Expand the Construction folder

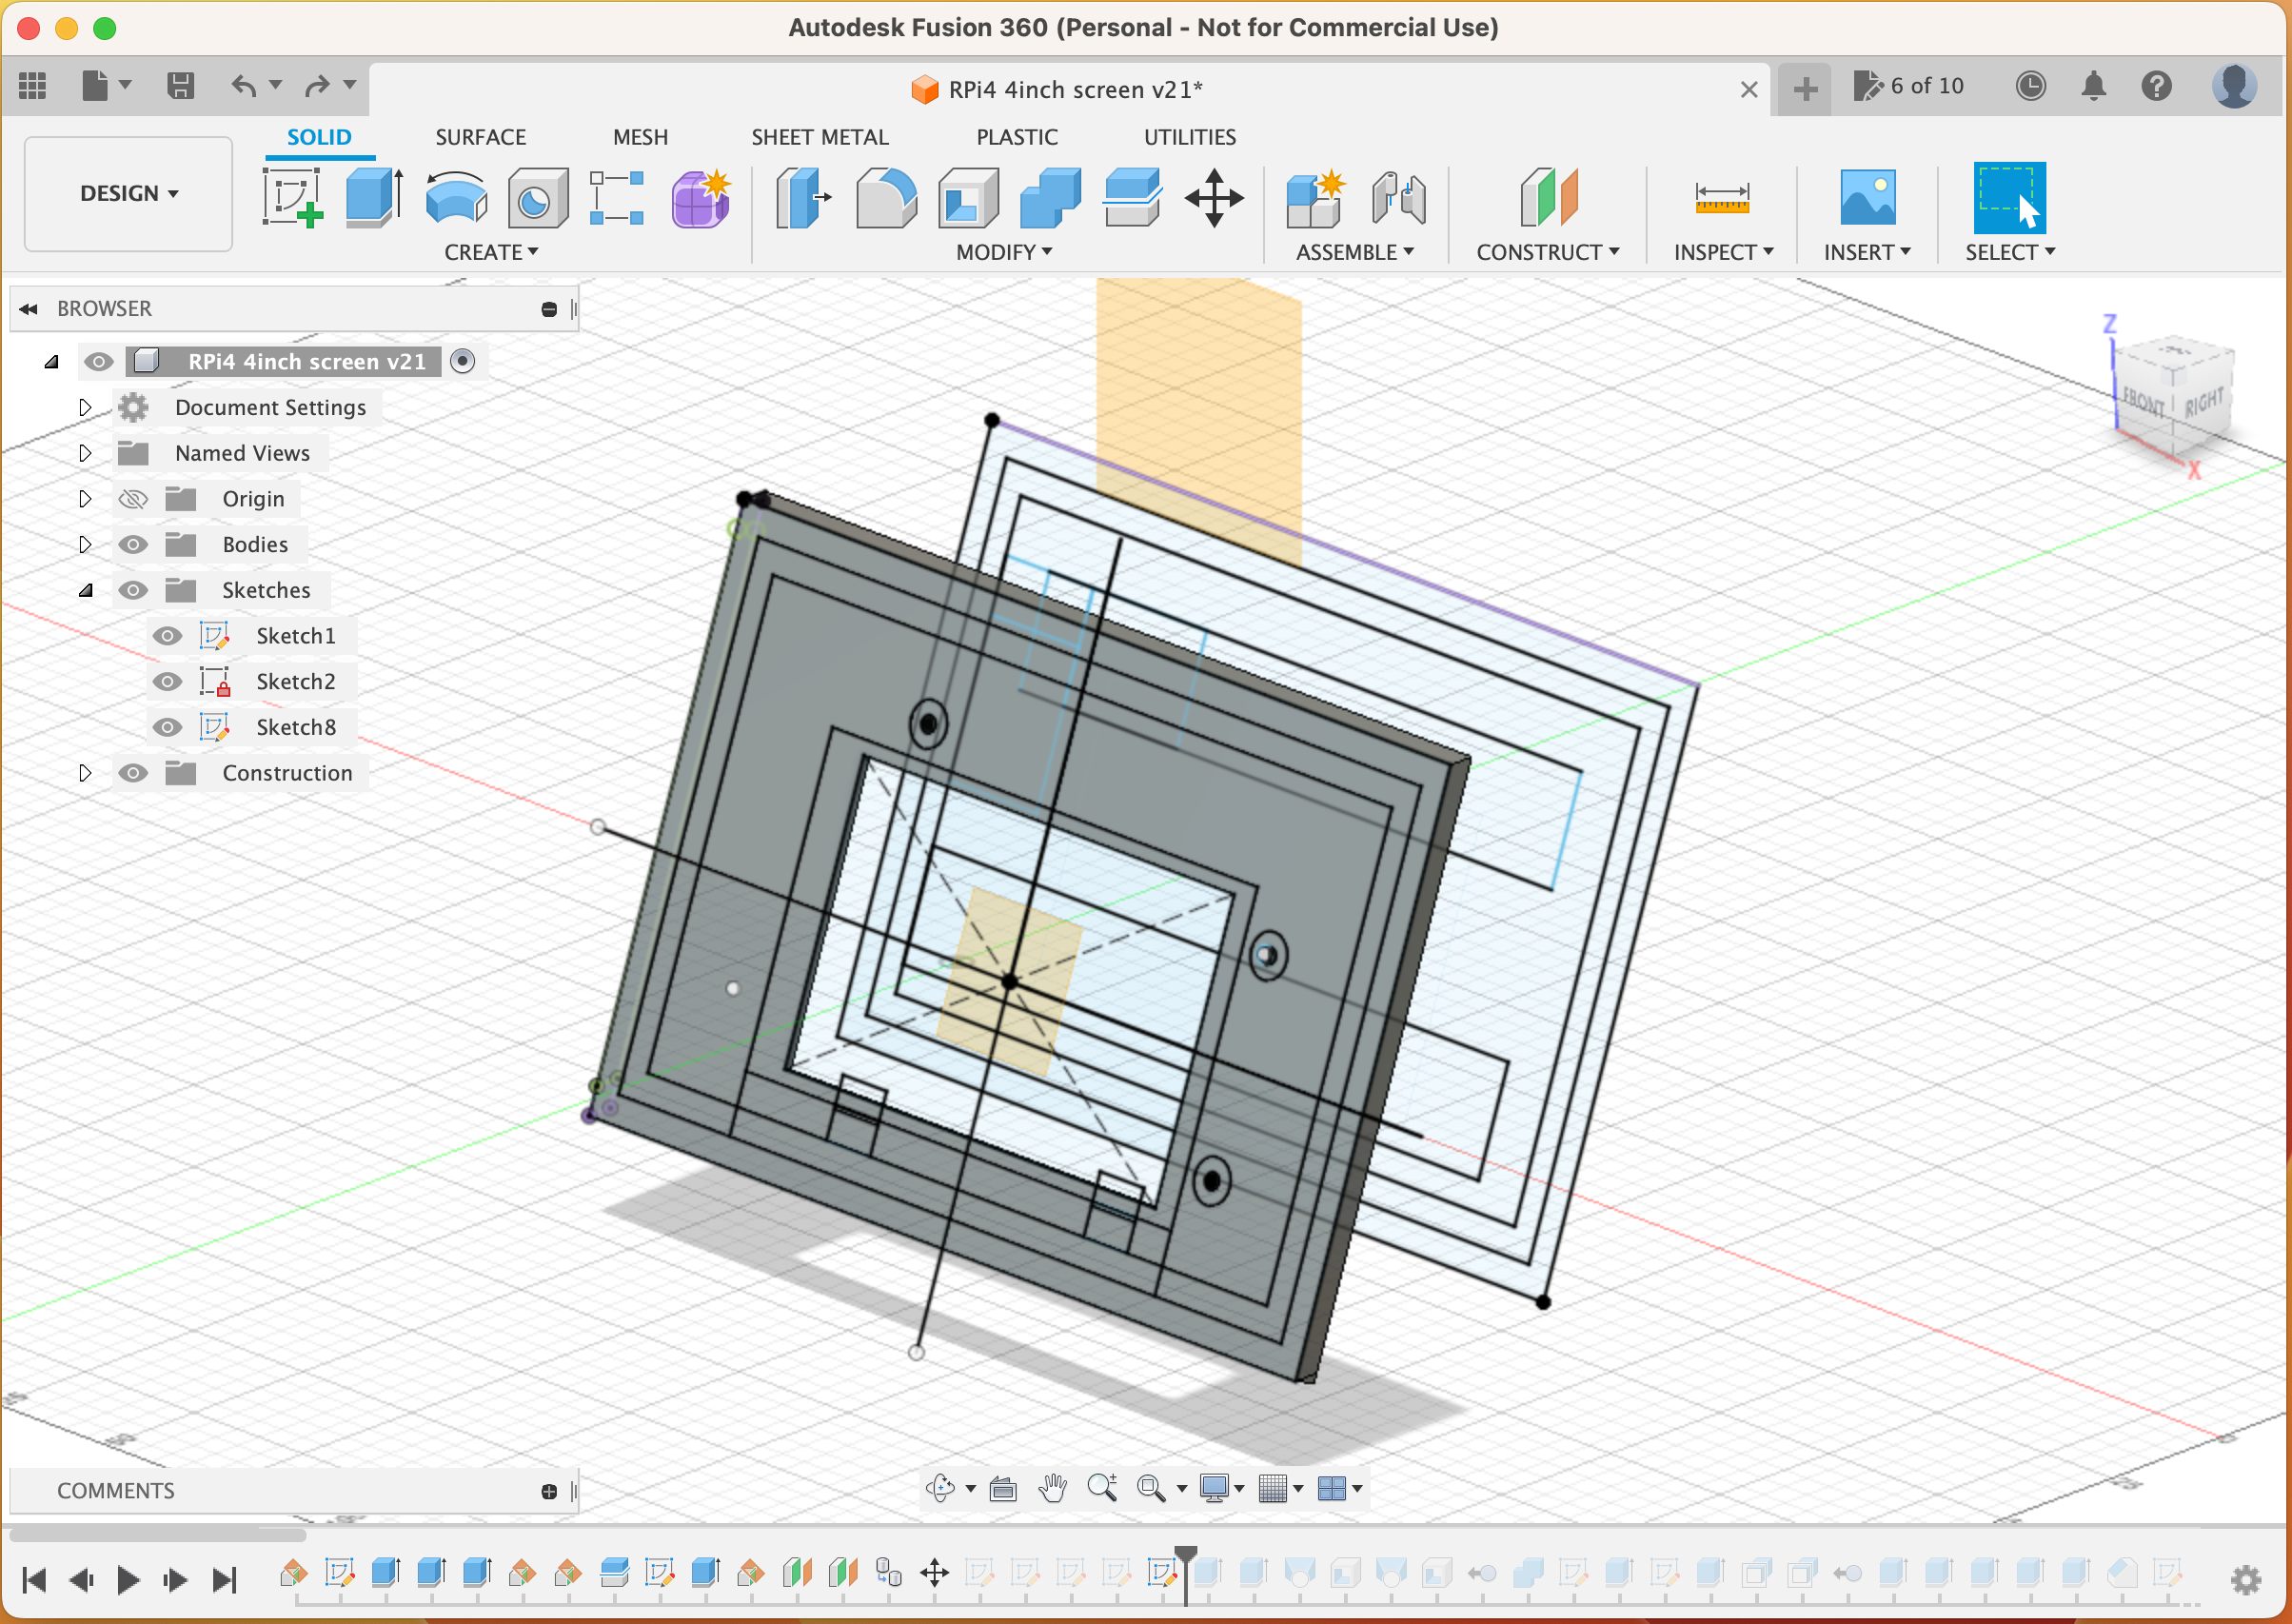click(85, 773)
